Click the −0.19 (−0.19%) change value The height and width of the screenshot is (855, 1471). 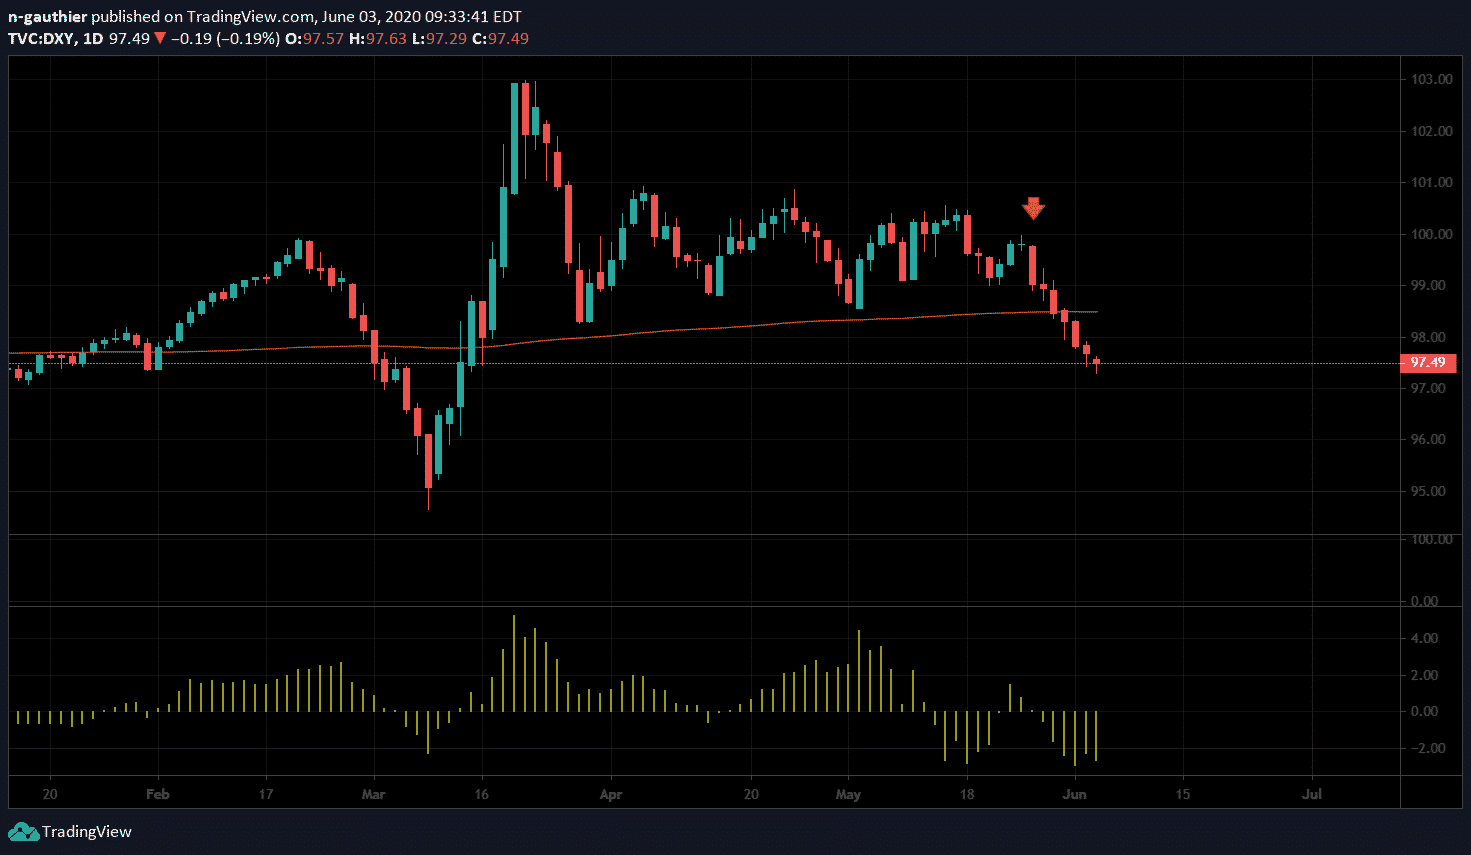coord(225,39)
